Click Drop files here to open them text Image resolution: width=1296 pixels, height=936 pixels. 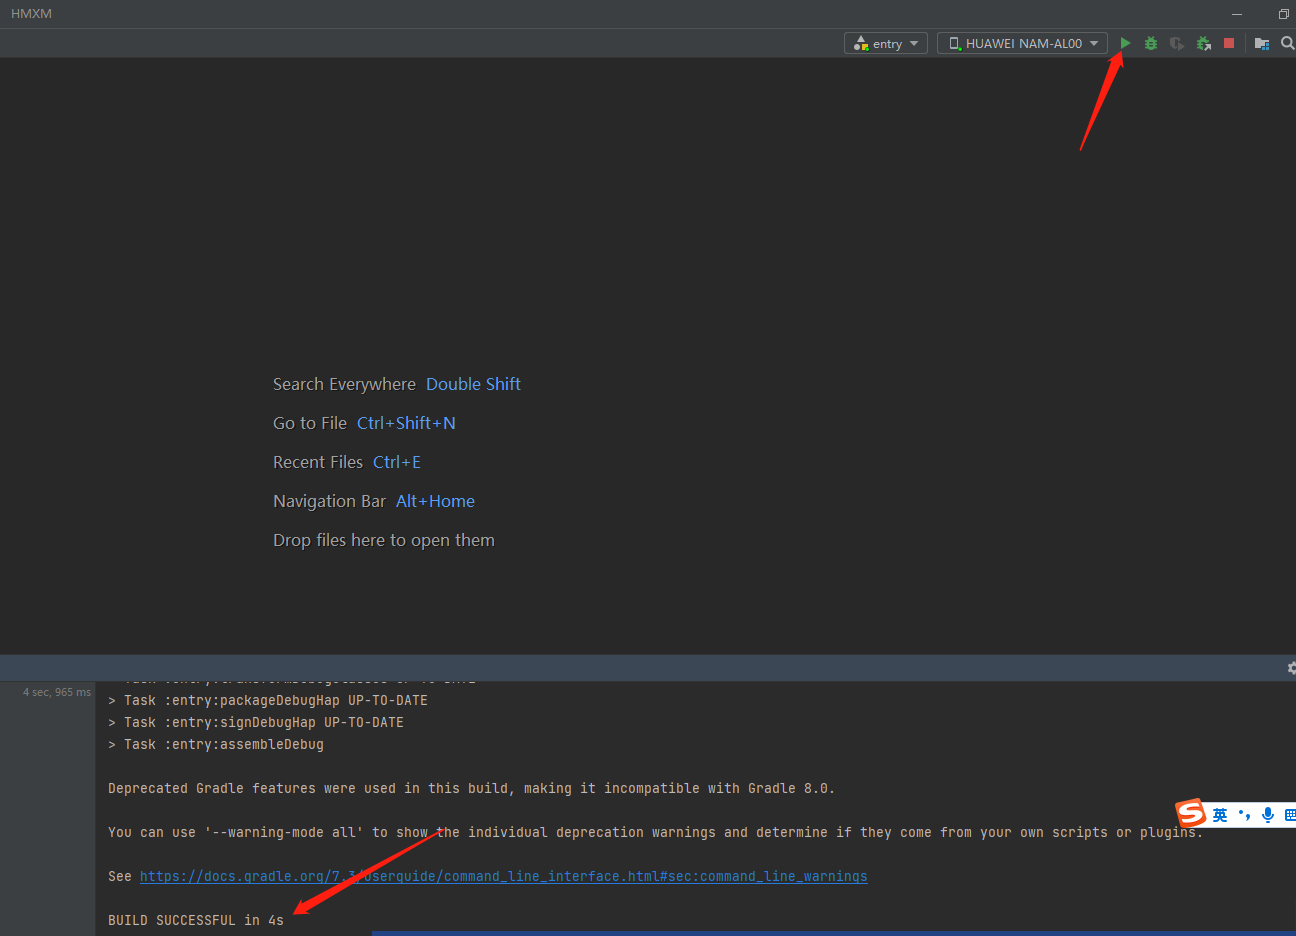tap(384, 540)
